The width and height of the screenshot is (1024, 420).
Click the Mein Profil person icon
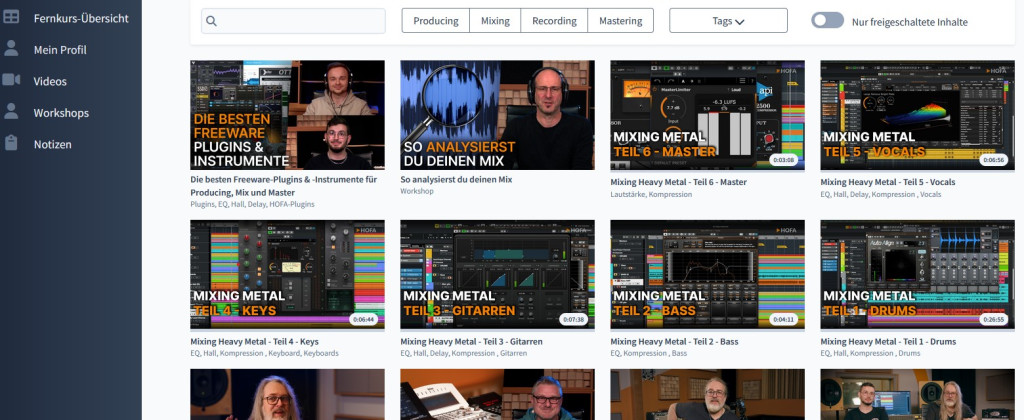pos(11,49)
